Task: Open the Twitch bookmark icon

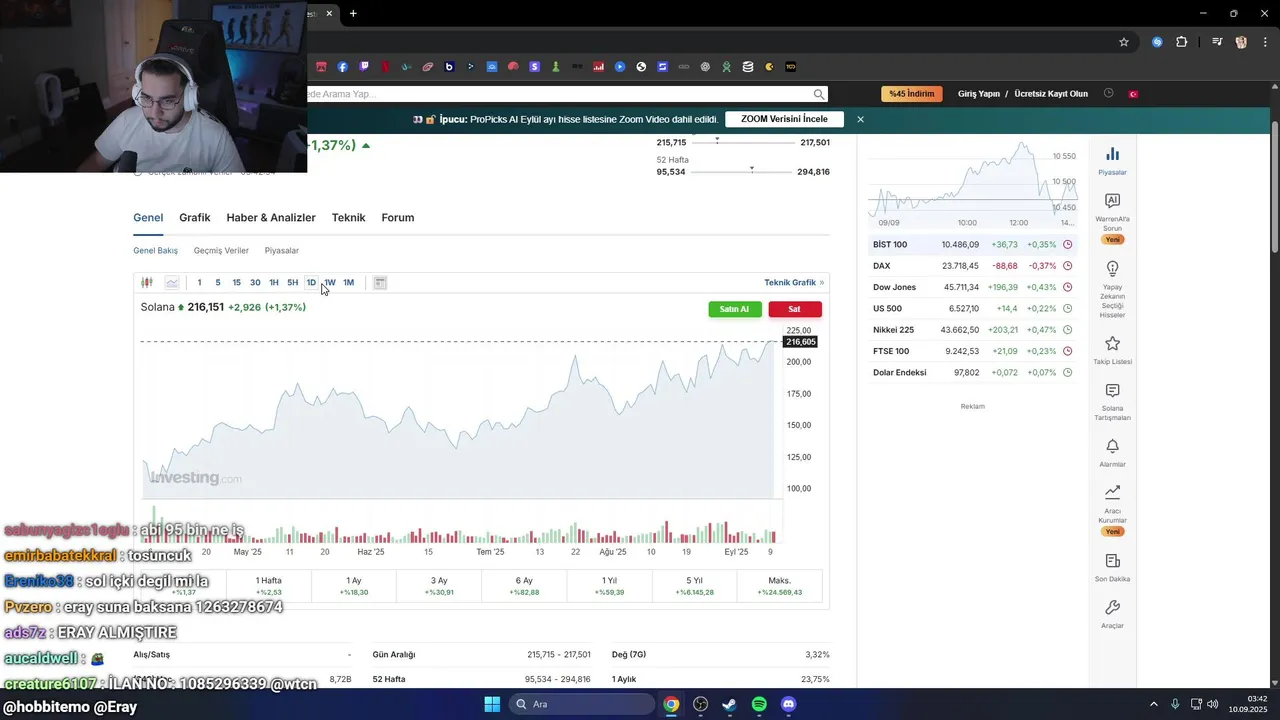Action: [364, 67]
